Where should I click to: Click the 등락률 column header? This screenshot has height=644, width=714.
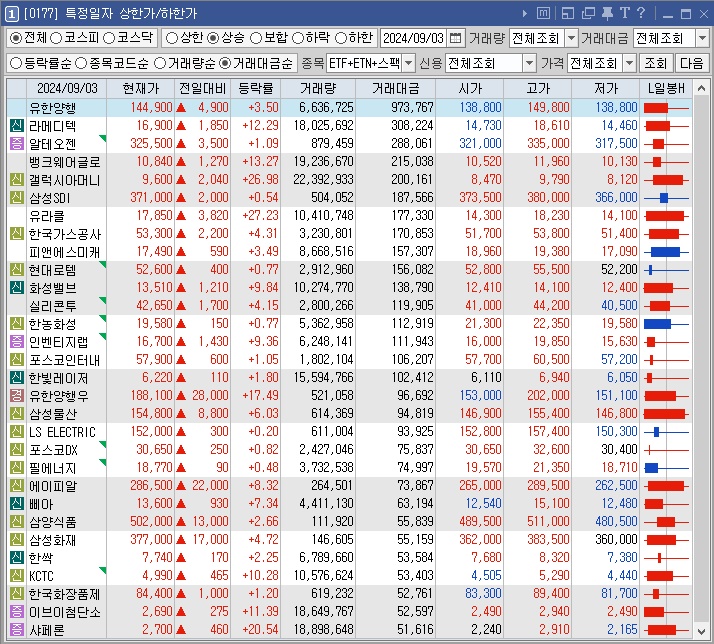point(256,88)
